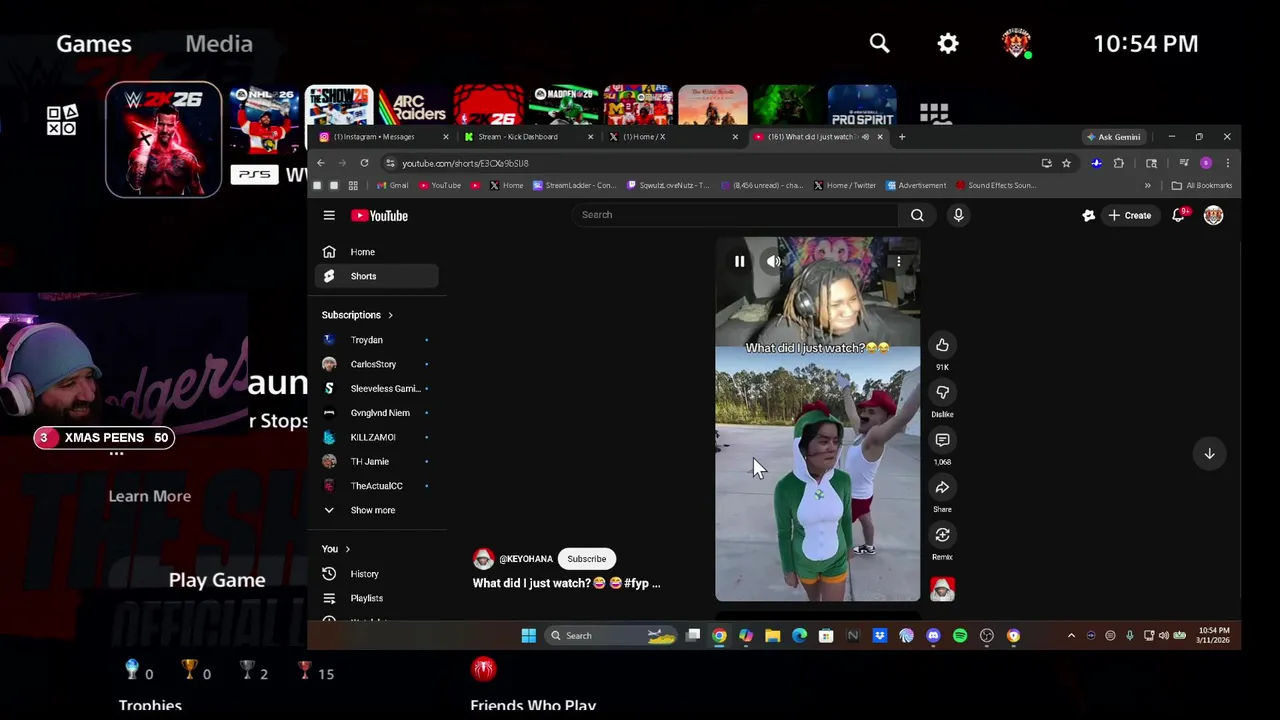Show hidden system tray icons
This screenshot has width=1280, height=720.
pos(1071,636)
